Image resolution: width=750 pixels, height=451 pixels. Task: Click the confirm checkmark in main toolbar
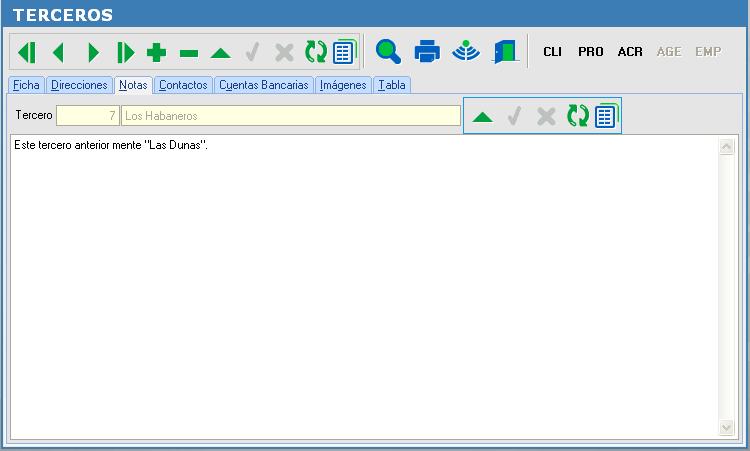click(x=252, y=52)
